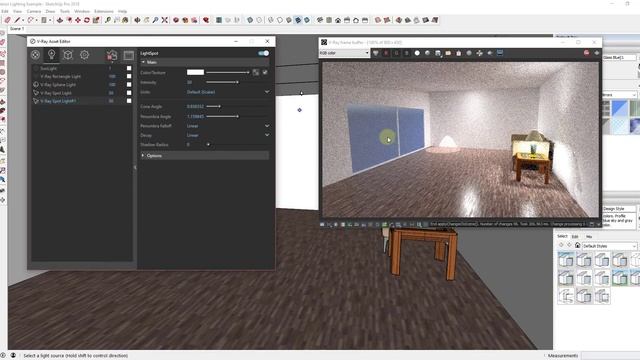Select the Line pencil tool
This screenshot has height=360, width=640.
pos(18,20)
